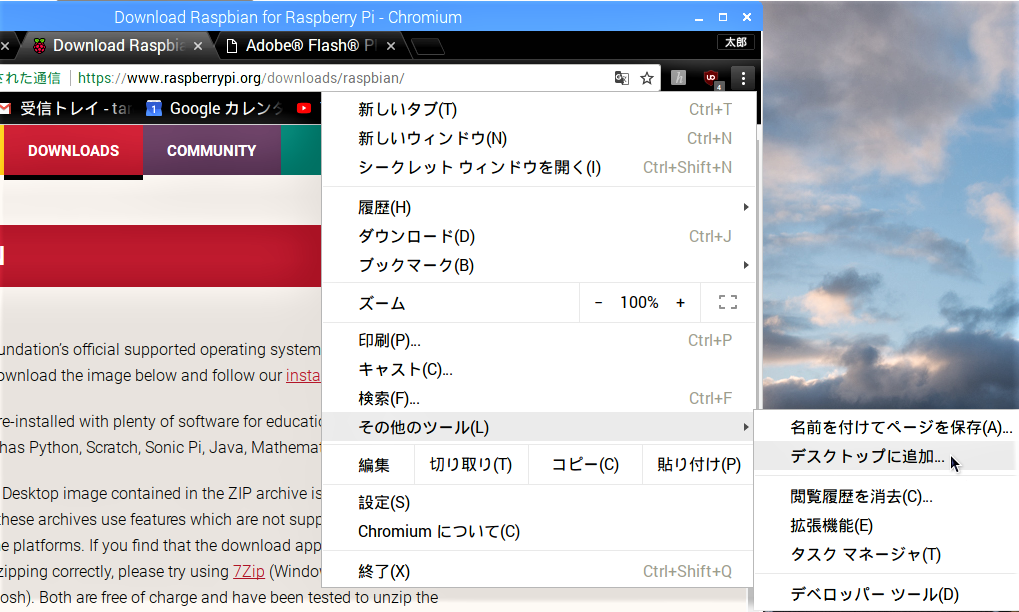Open 検索(F)... menu item
Image resolution: width=1019 pixels, height=612 pixels.
click(x=539, y=398)
